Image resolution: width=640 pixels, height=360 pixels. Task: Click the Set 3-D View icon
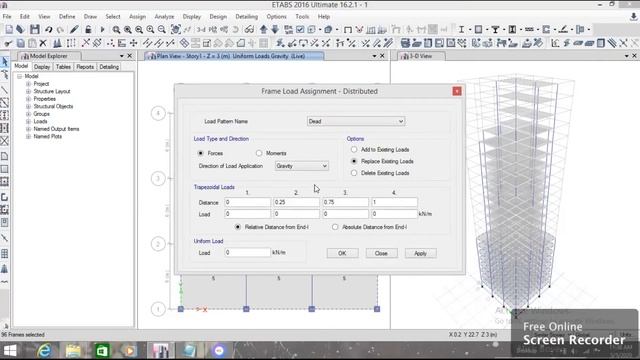click(201, 29)
